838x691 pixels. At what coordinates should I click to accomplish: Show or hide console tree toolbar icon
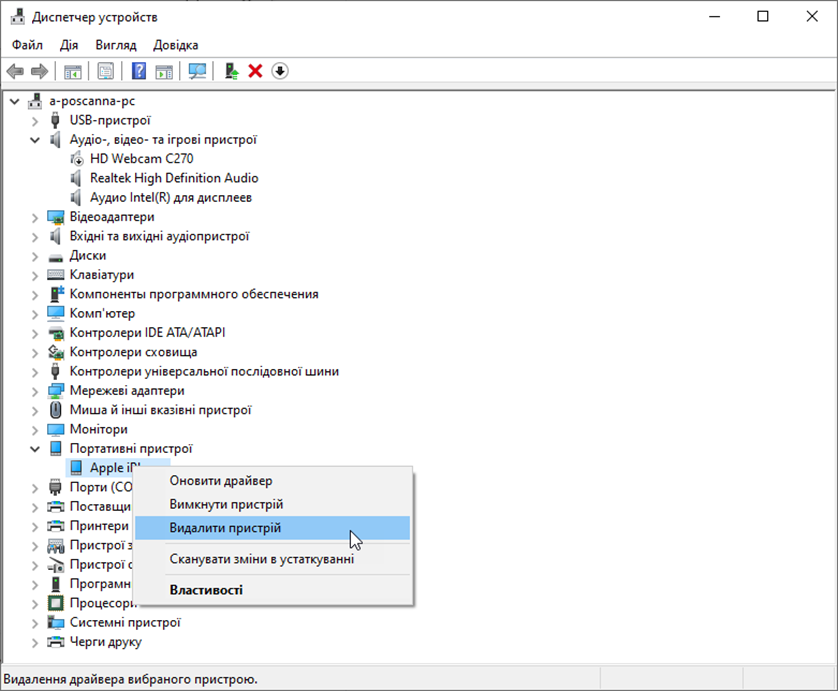(73, 71)
